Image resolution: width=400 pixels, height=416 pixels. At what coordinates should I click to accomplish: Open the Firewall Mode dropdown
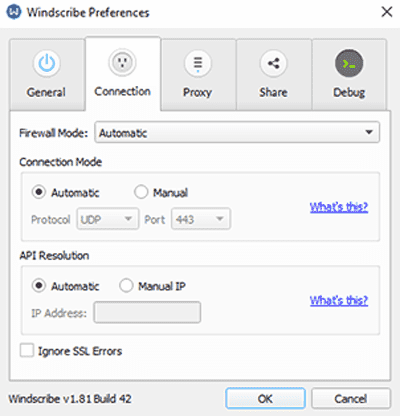(237, 132)
